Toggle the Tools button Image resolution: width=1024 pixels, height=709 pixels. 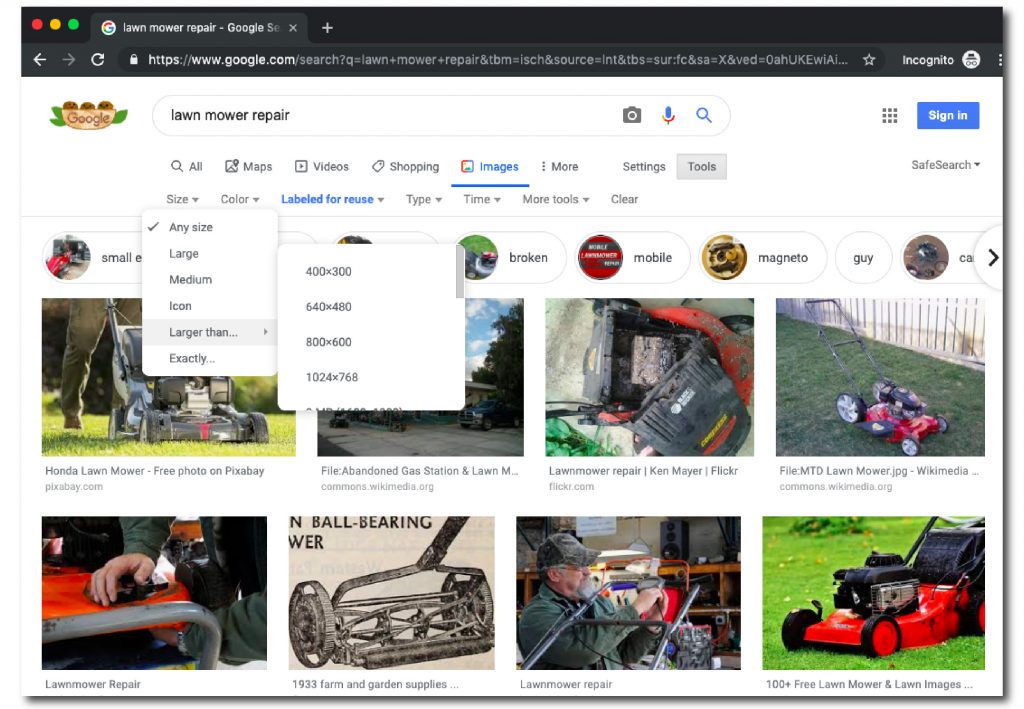pyautogui.click(x=701, y=166)
